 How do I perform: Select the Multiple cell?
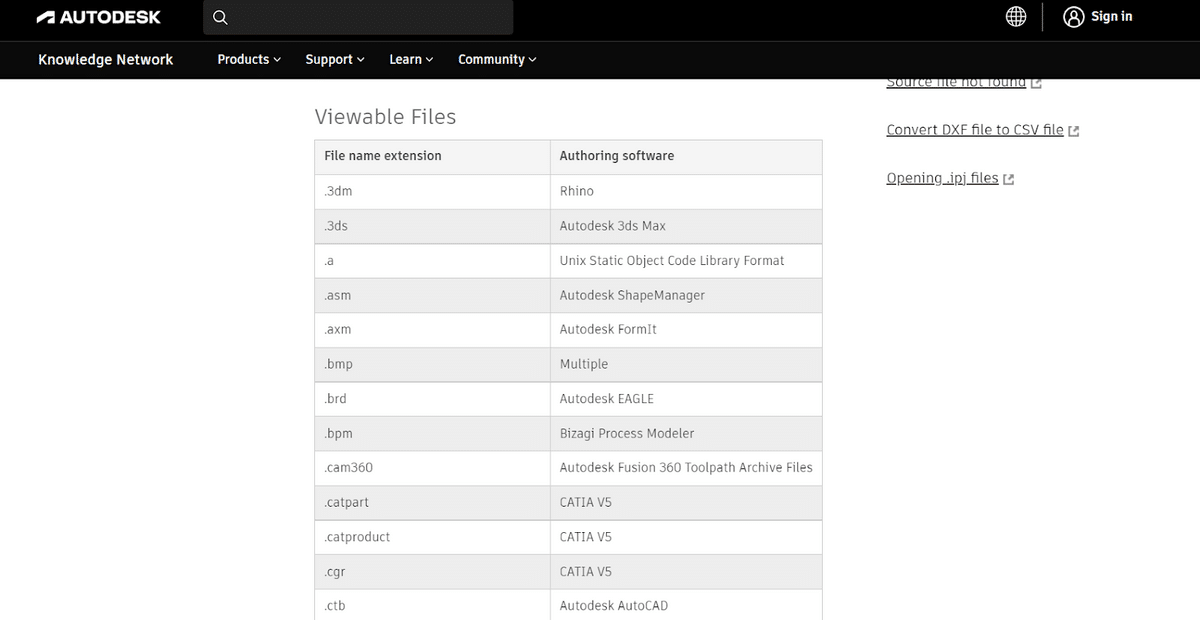click(x=686, y=365)
